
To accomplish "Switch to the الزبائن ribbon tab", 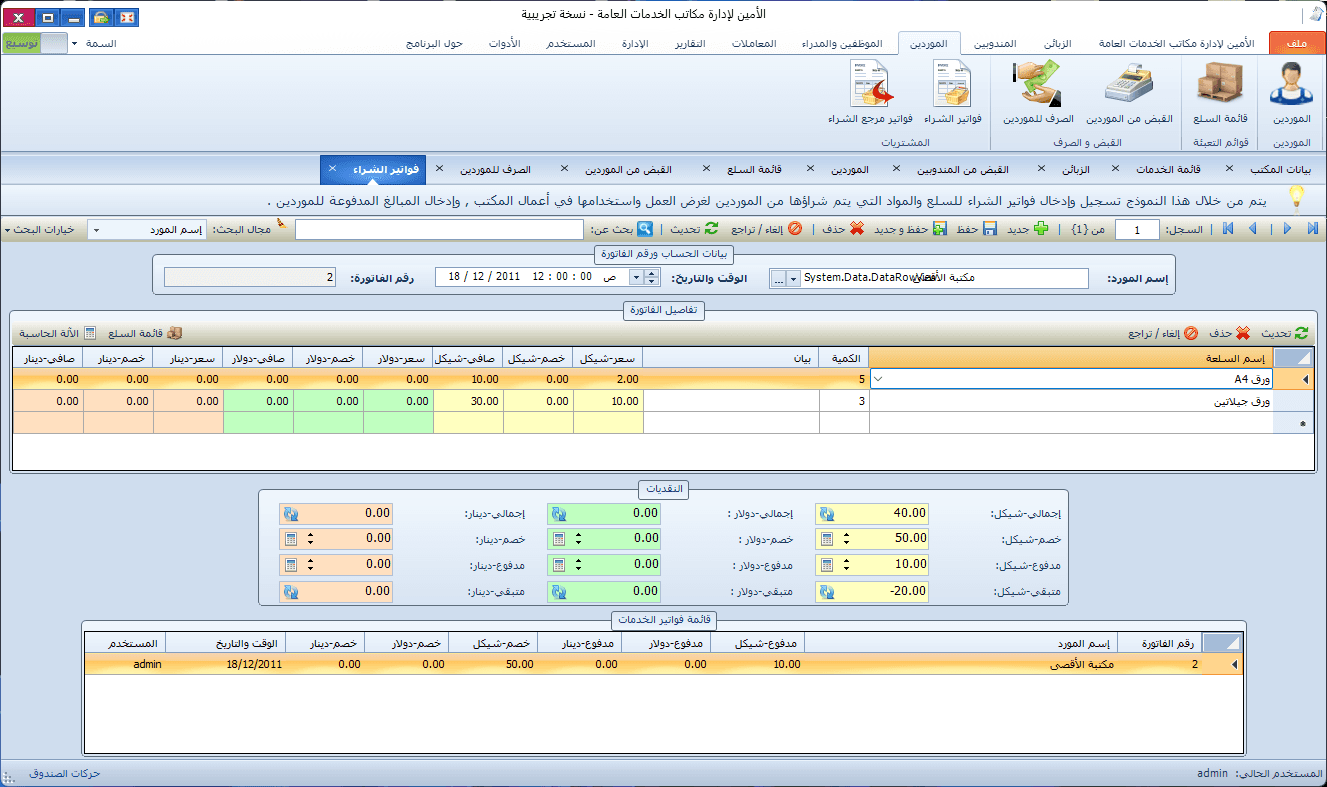I will coord(1057,44).
